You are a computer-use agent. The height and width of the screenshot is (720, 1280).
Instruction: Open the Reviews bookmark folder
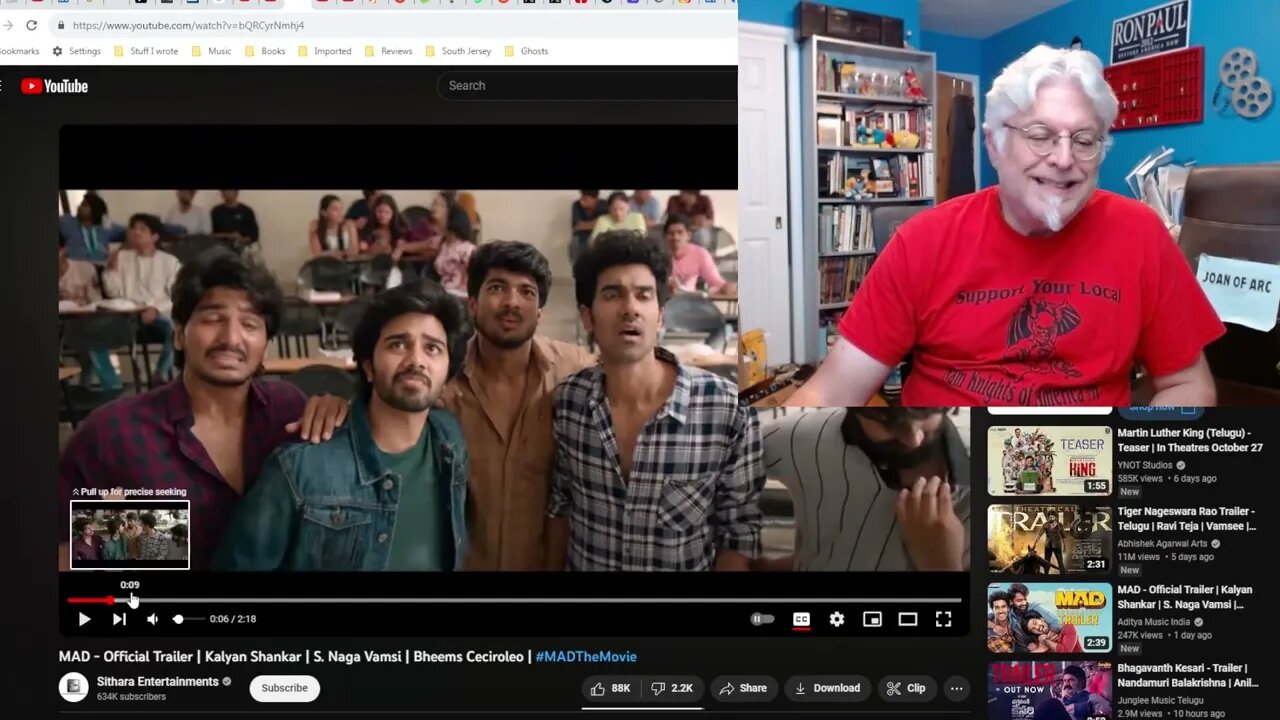pyautogui.click(x=388, y=51)
